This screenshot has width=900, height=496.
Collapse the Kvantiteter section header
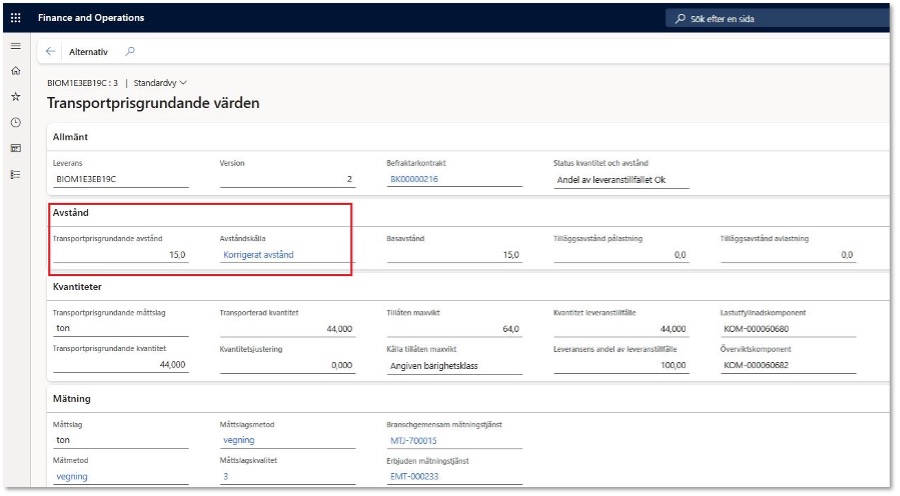click(80, 289)
